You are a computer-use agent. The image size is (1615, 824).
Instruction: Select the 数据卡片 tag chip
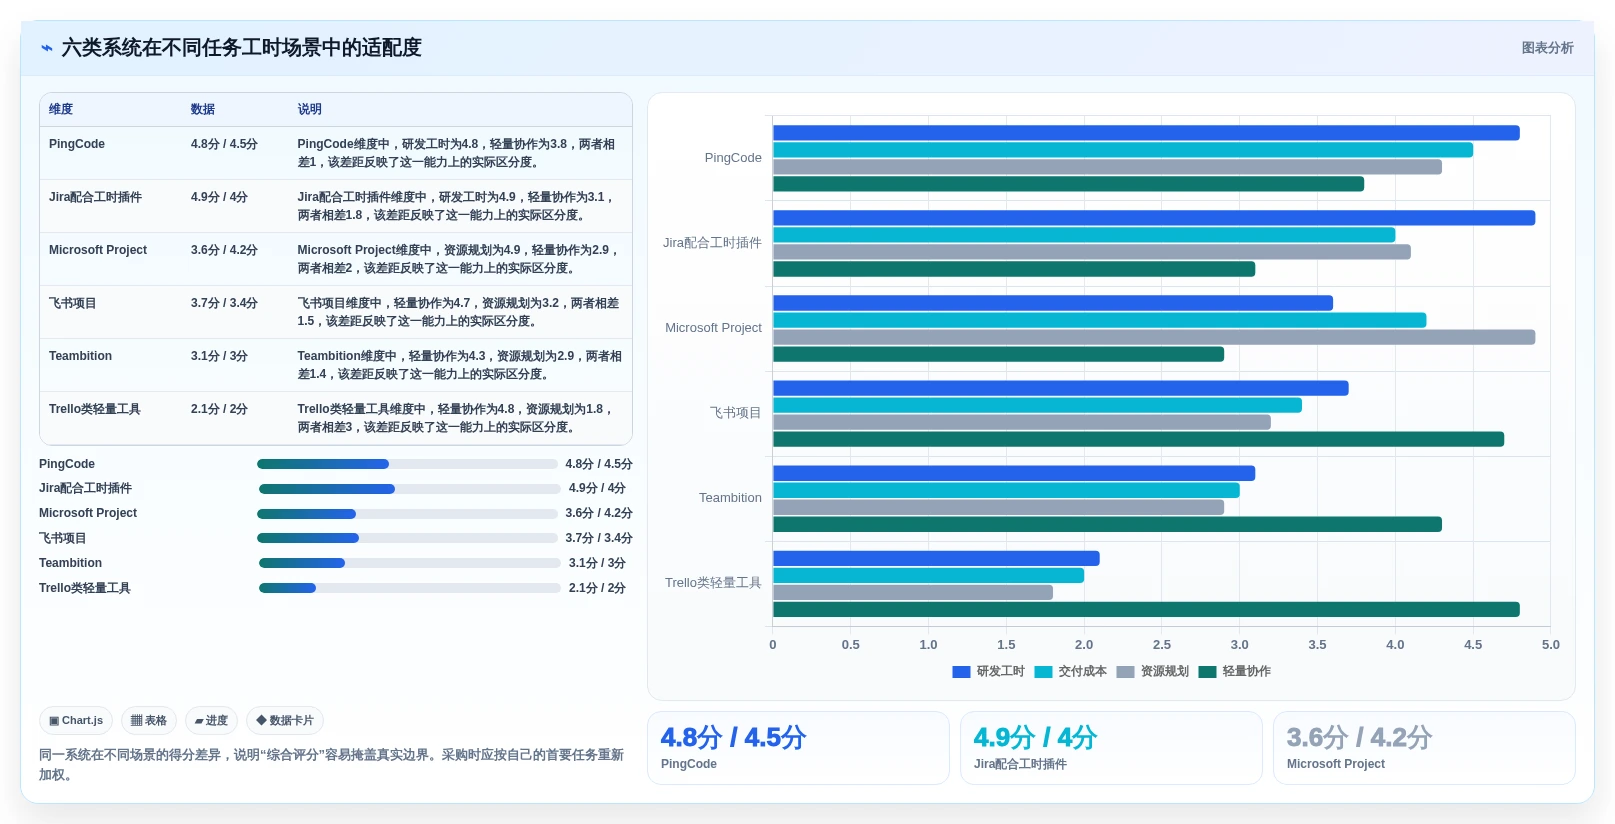tap(285, 720)
